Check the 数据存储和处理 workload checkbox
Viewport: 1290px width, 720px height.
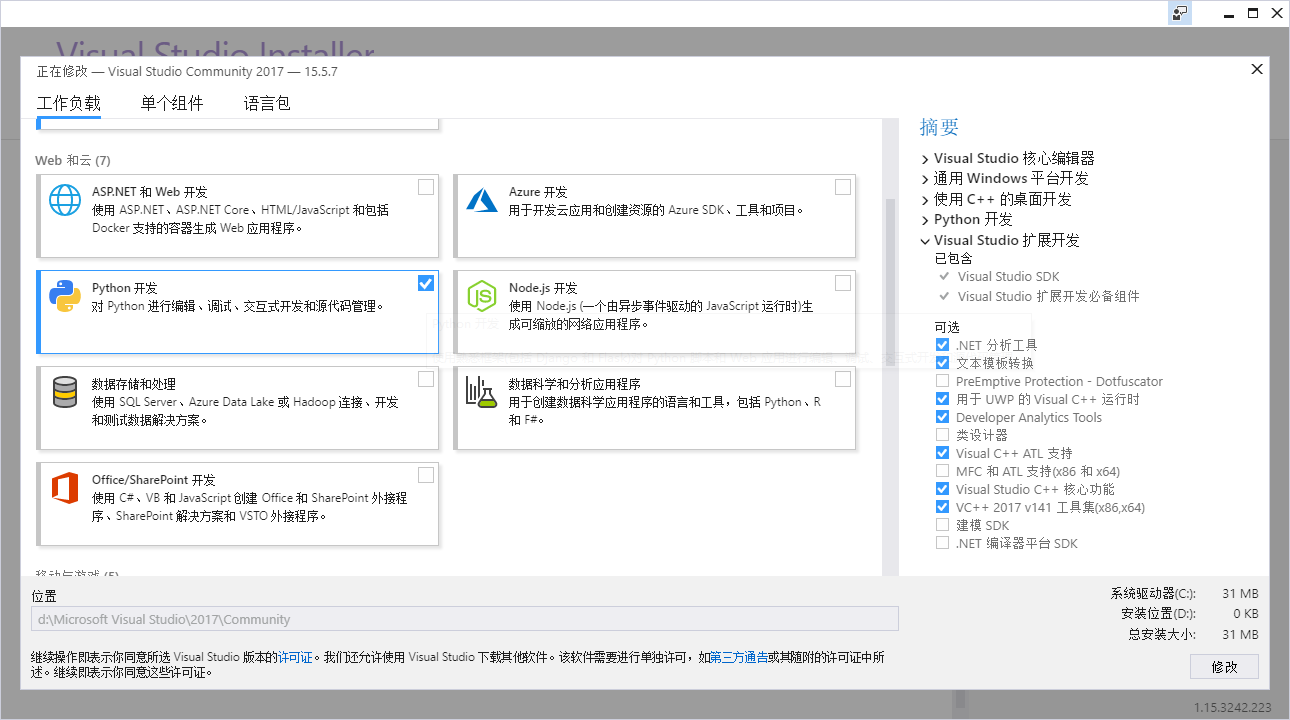click(x=426, y=379)
